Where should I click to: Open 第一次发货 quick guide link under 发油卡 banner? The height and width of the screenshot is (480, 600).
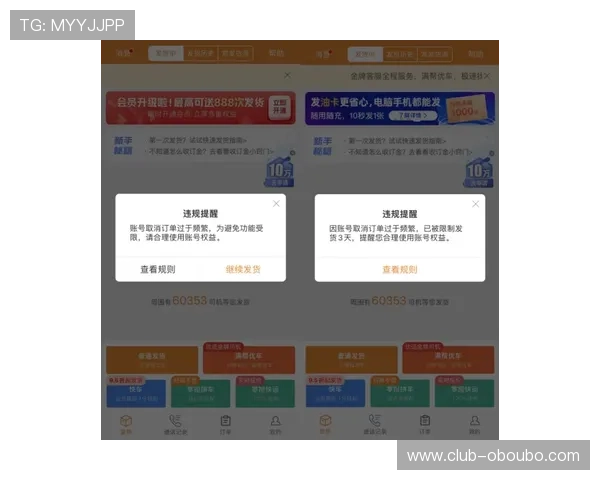point(397,141)
